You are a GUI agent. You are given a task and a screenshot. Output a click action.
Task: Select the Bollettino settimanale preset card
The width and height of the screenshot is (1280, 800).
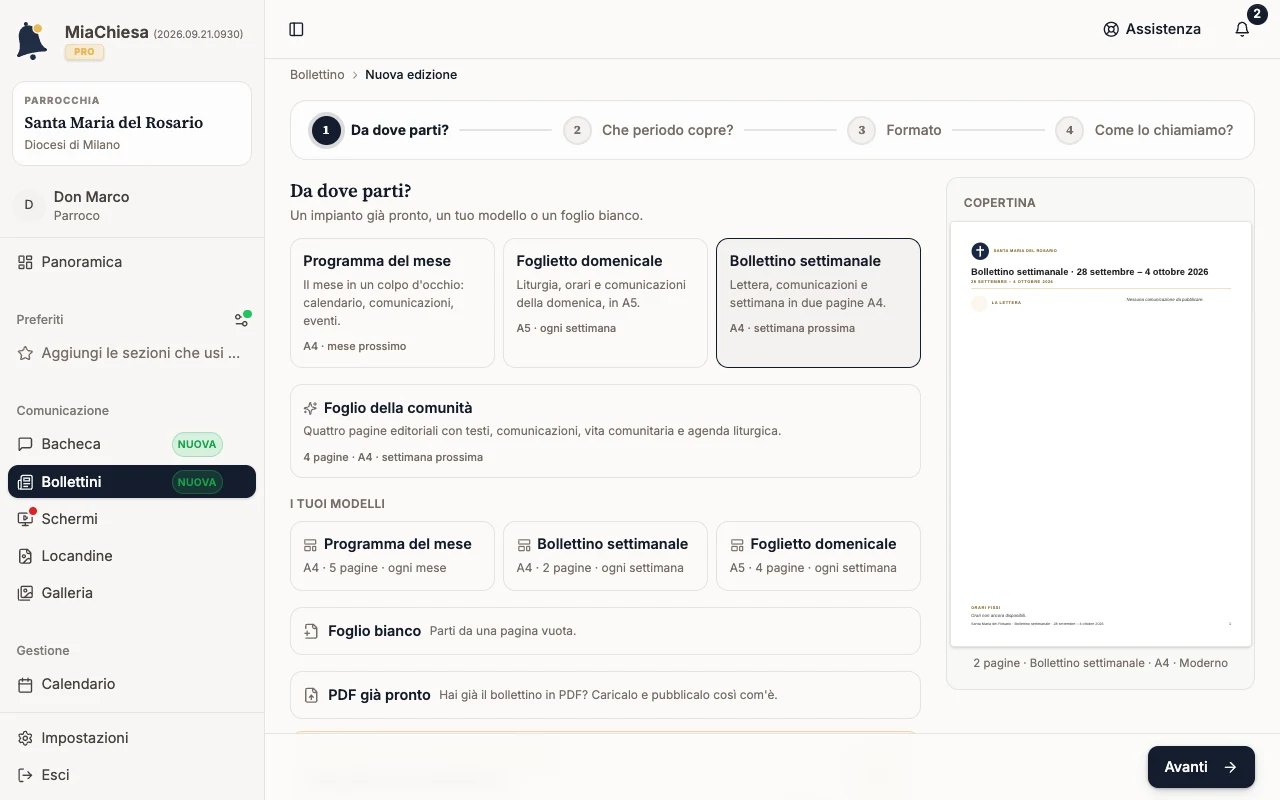[x=818, y=303]
